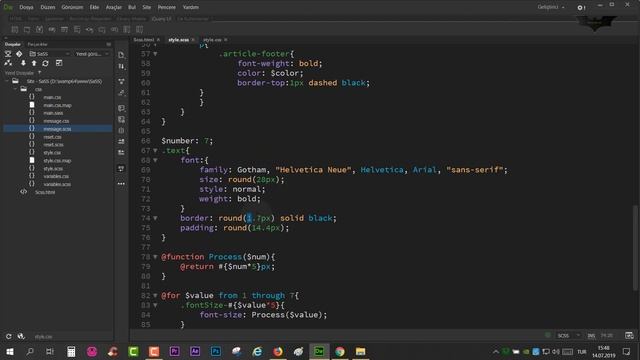Image resolution: width=640 pixels, height=360 pixels.
Task: Click the three dots more-tools icon in sidebar
Action: pos(121,184)
